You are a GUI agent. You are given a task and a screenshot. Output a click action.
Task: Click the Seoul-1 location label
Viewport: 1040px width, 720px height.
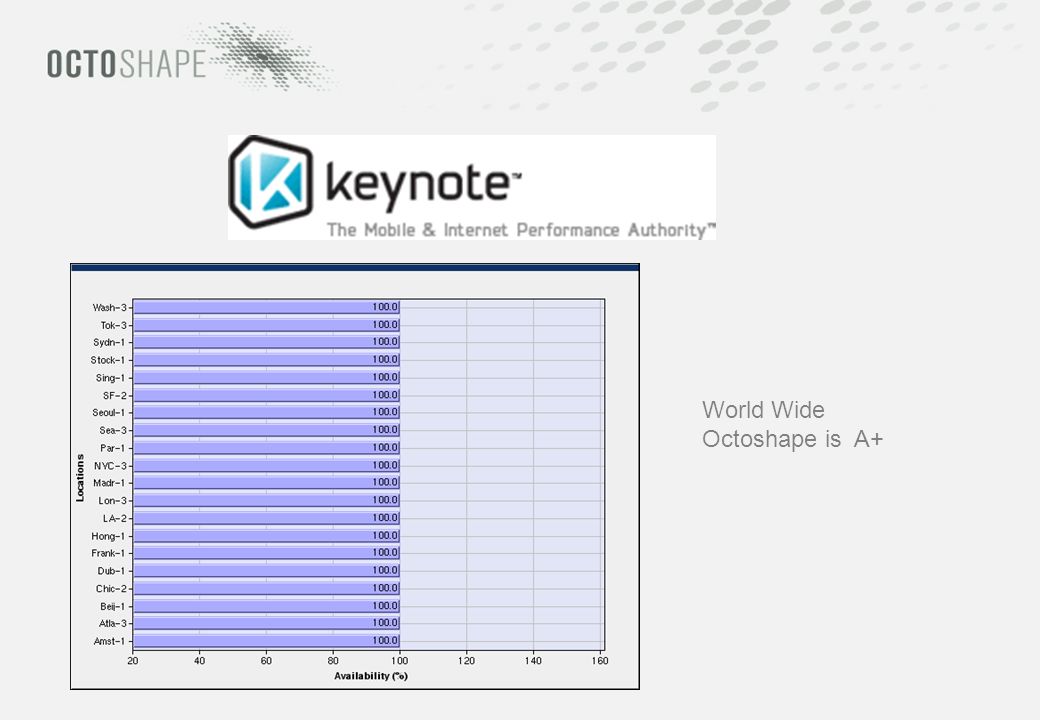pyautogui.click(x=108, y=412)
